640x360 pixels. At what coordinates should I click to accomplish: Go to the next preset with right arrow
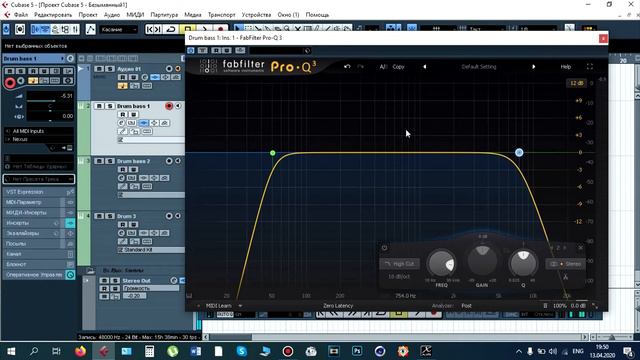(533, 67)
